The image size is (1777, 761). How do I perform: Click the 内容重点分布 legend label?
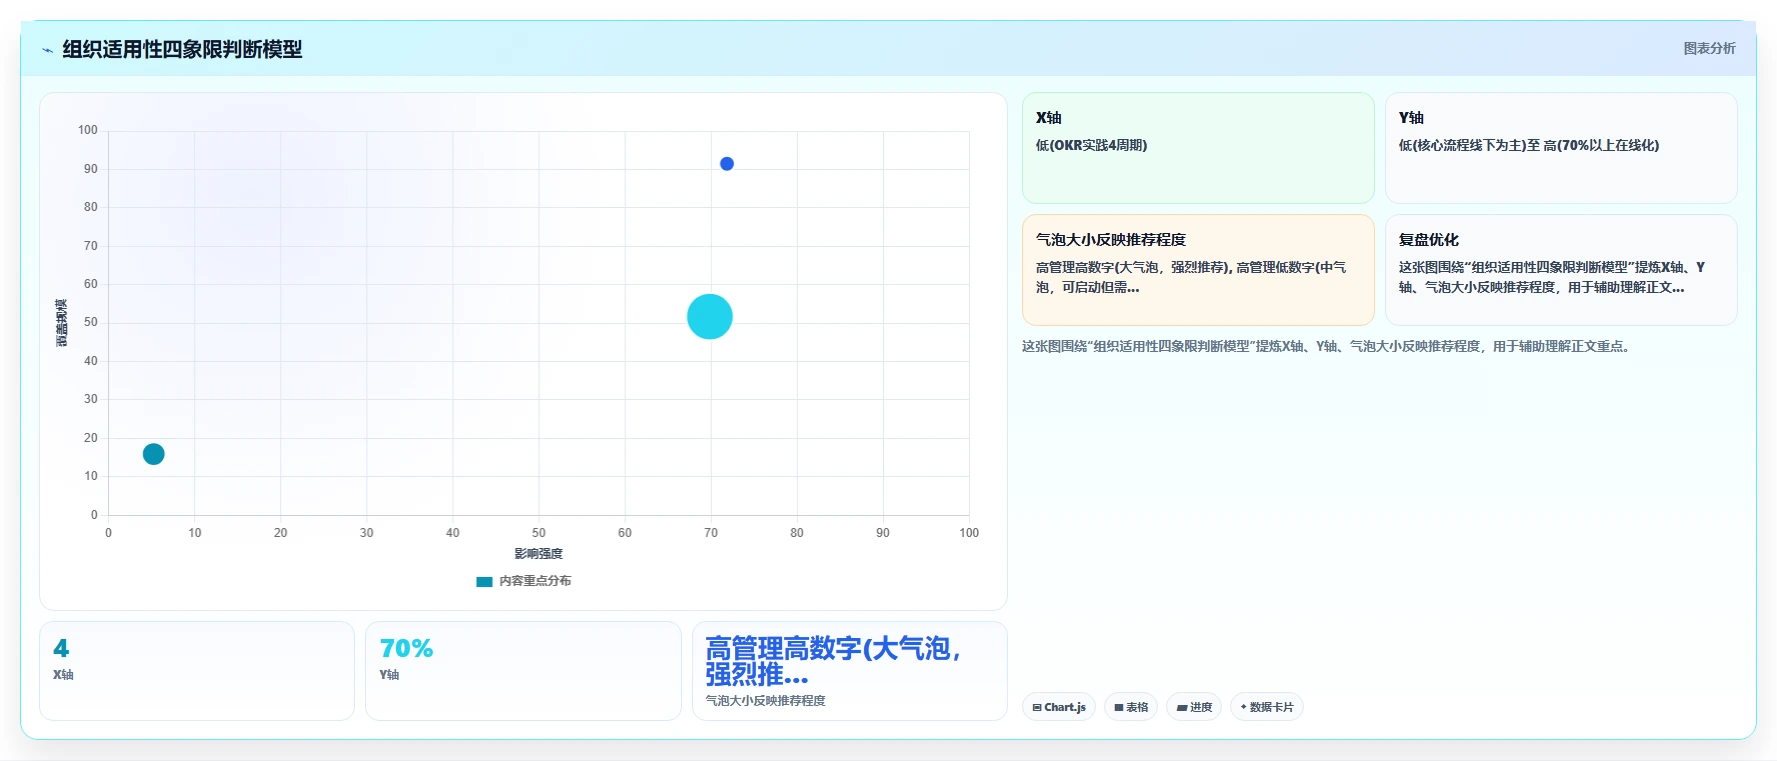[x=535, y=581]
